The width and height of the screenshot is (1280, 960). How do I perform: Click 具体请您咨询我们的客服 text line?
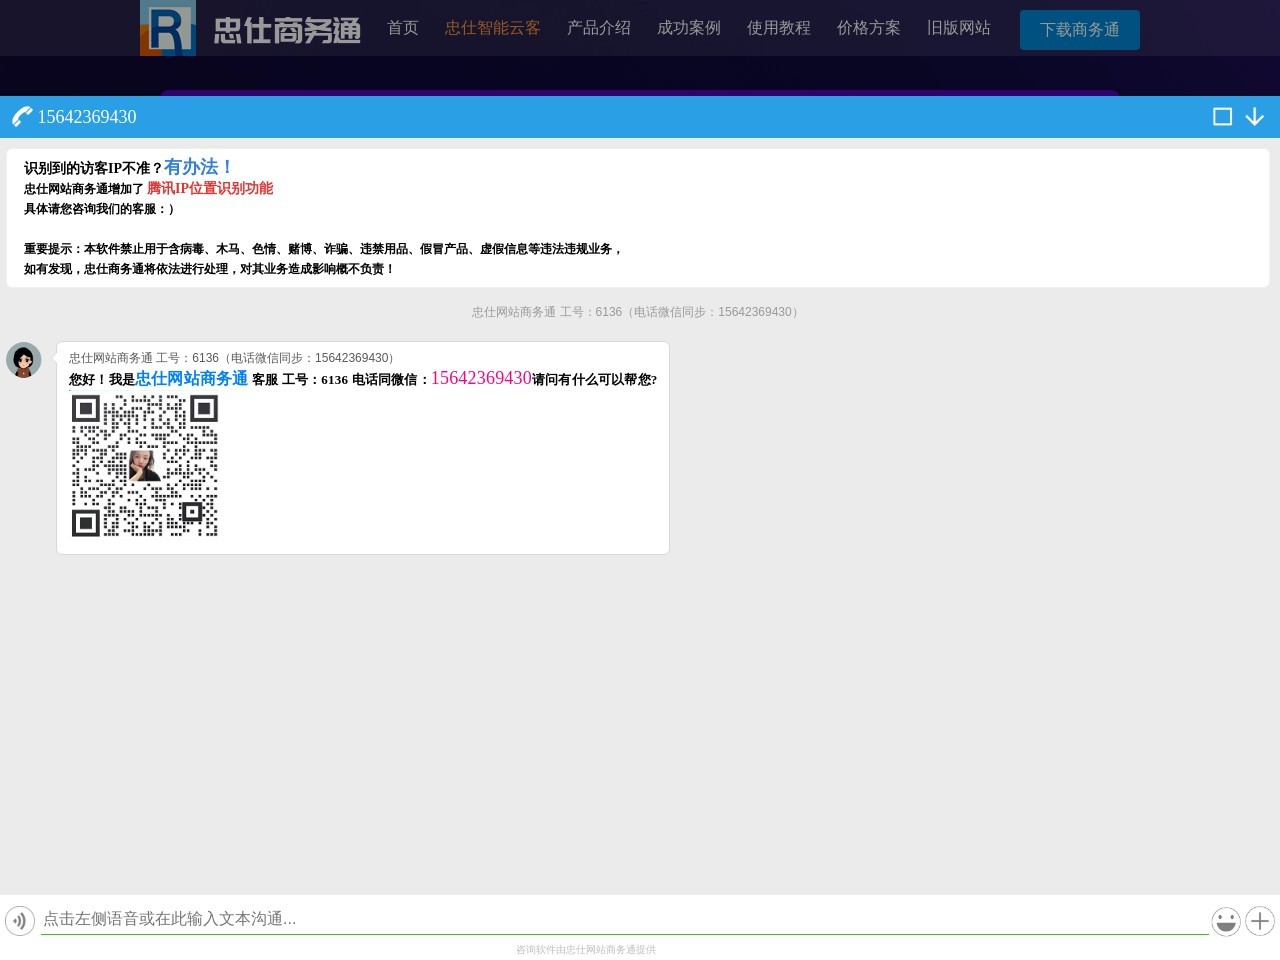tap(100, 209)
